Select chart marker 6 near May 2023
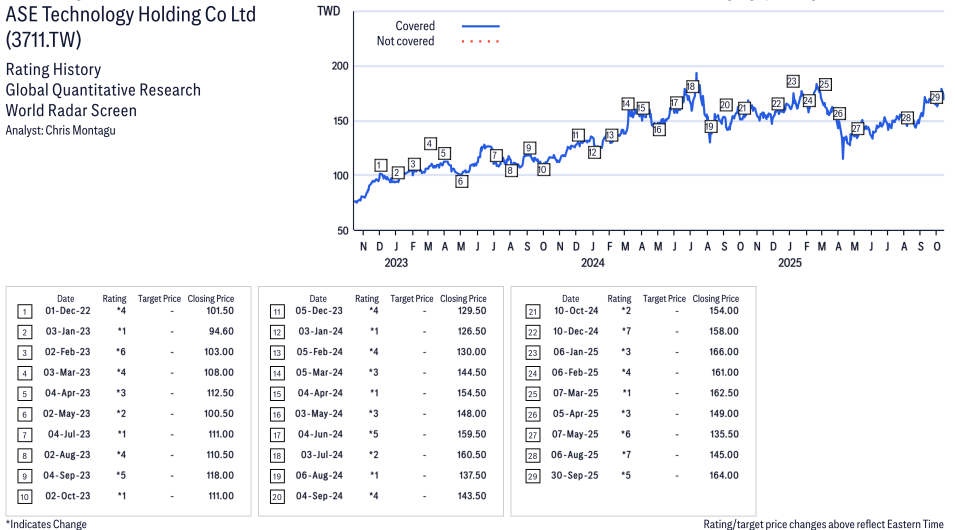Viewport: 955px width, 530px height. tap(461, 181)
